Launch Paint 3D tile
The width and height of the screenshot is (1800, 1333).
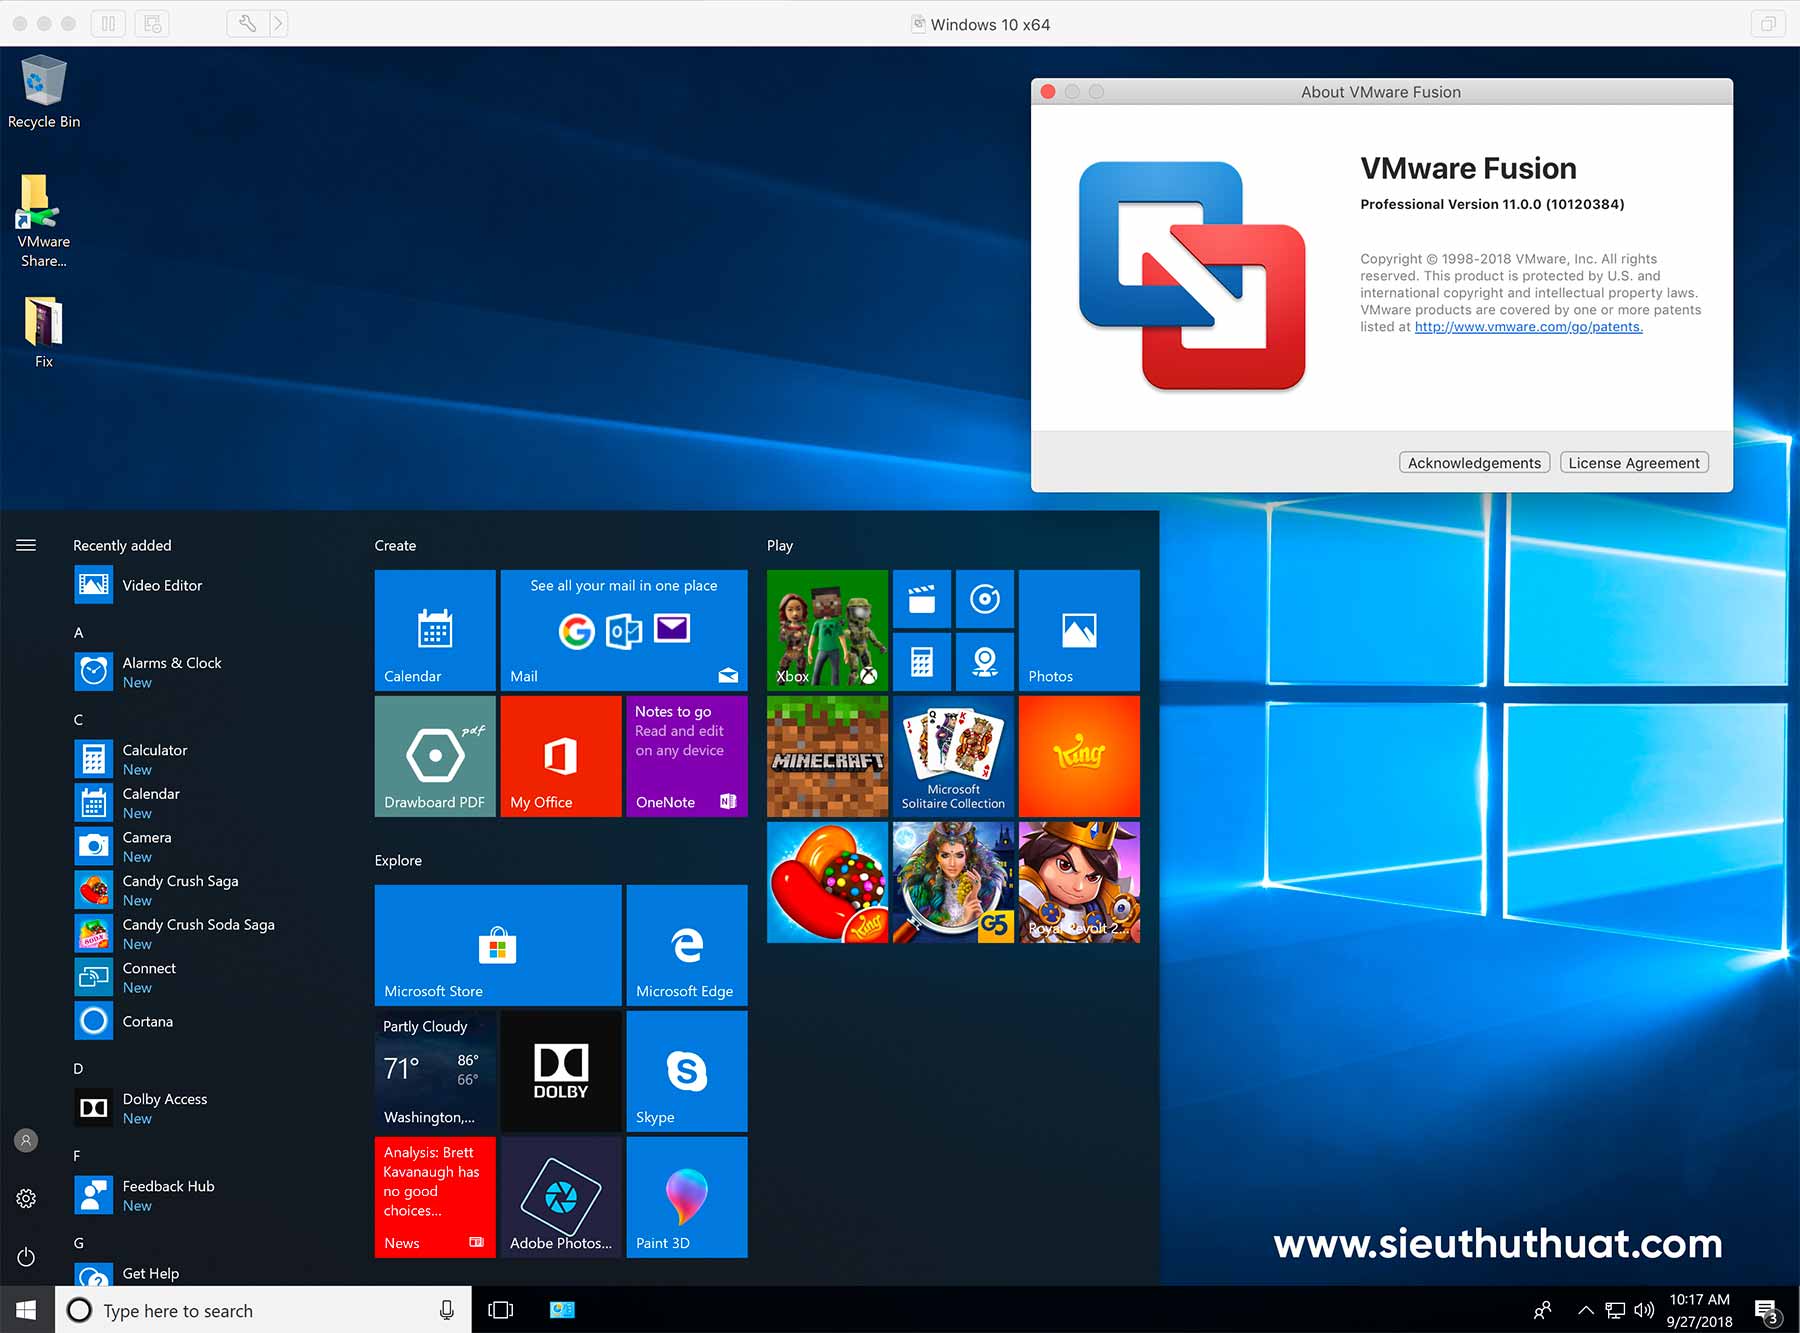click(x=687, y=1197)
